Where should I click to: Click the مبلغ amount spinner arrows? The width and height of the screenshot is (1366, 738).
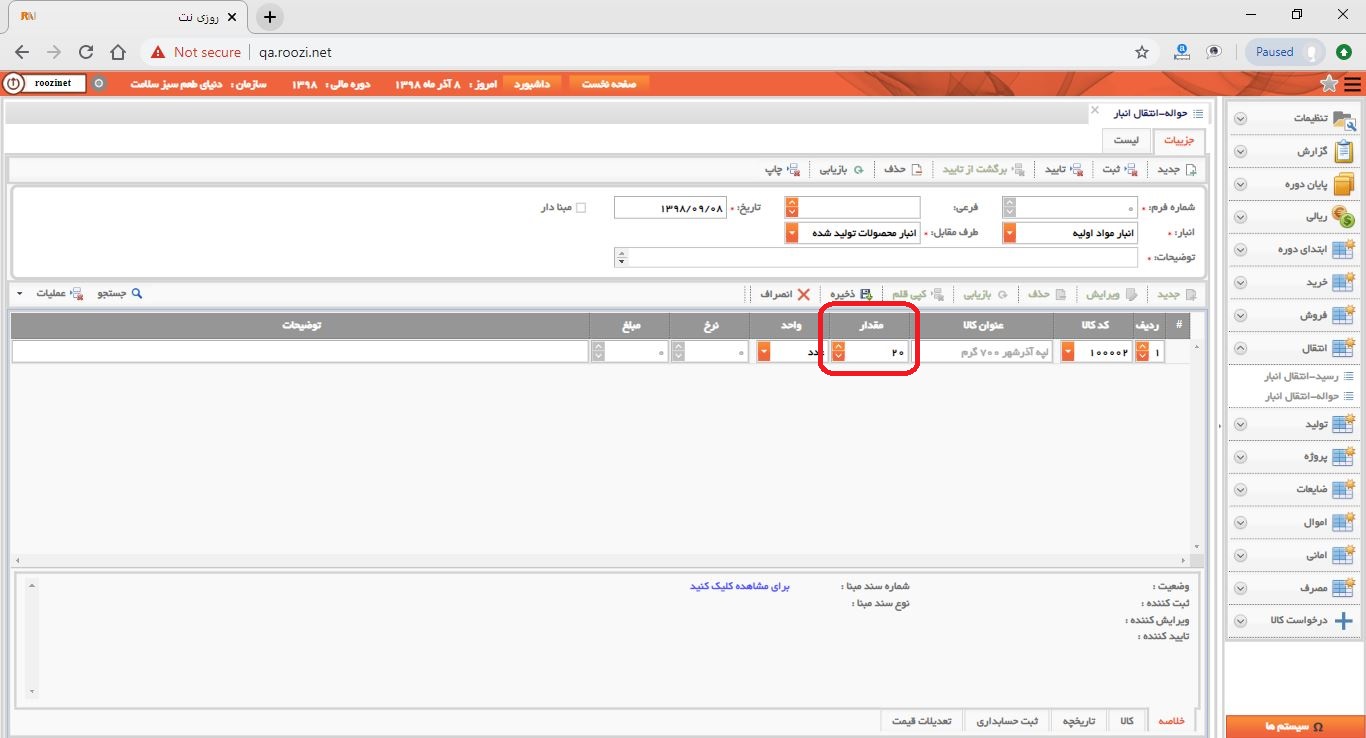[598, 352]
